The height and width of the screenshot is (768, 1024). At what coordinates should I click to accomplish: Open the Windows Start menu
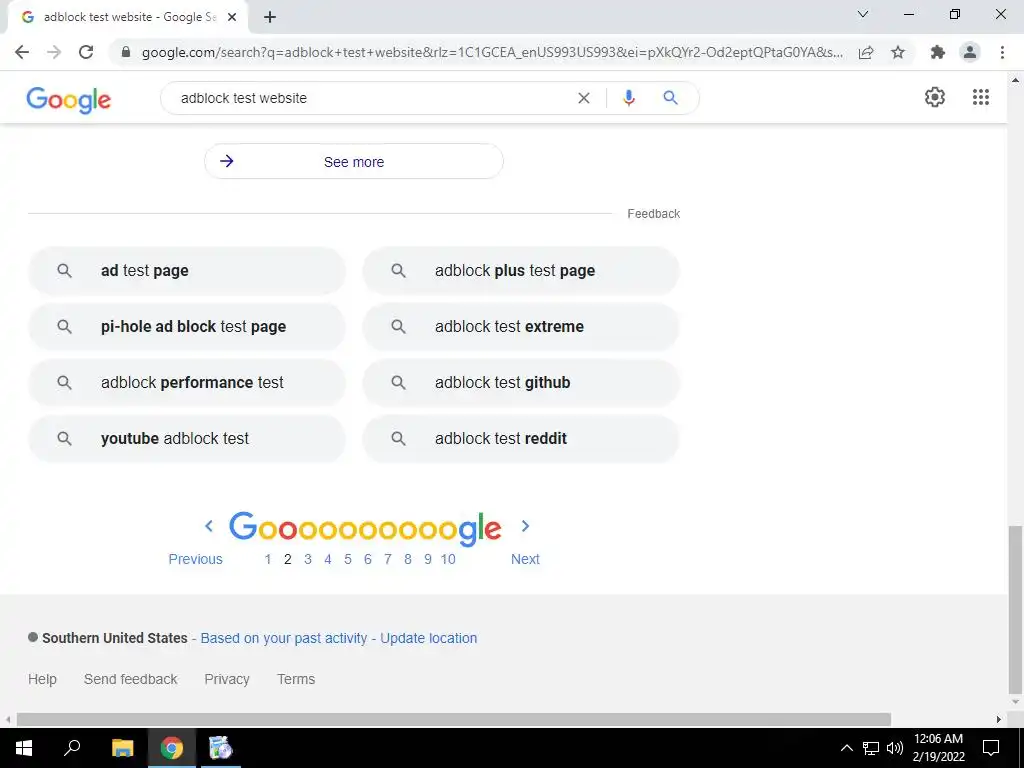pos(24,748)
